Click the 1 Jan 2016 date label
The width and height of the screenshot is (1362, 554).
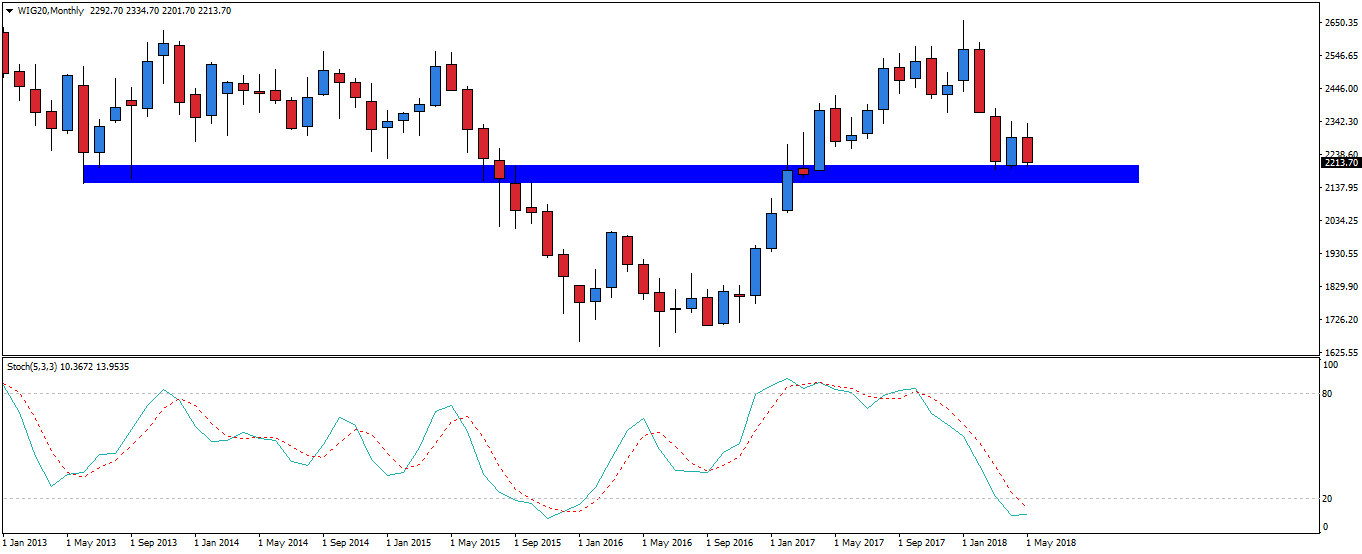point(602,543)
